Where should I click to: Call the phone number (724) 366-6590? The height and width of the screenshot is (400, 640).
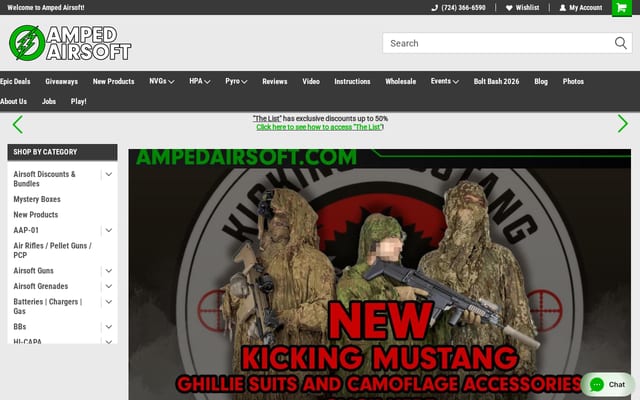tap(458, 8)
